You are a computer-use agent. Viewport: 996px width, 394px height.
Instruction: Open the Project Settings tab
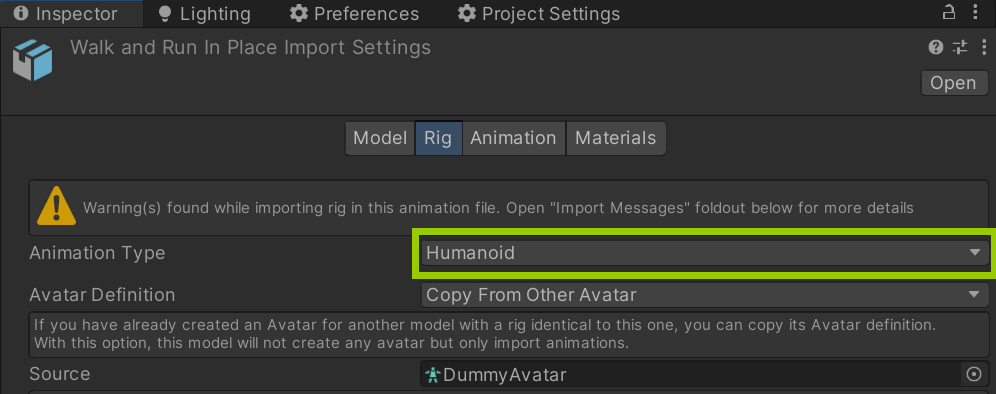point(539,13)
